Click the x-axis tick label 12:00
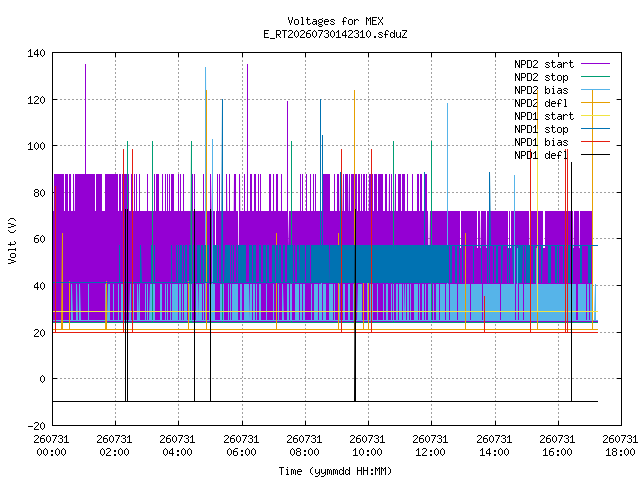This screenshot has height=480, width=640. [431, 453]
